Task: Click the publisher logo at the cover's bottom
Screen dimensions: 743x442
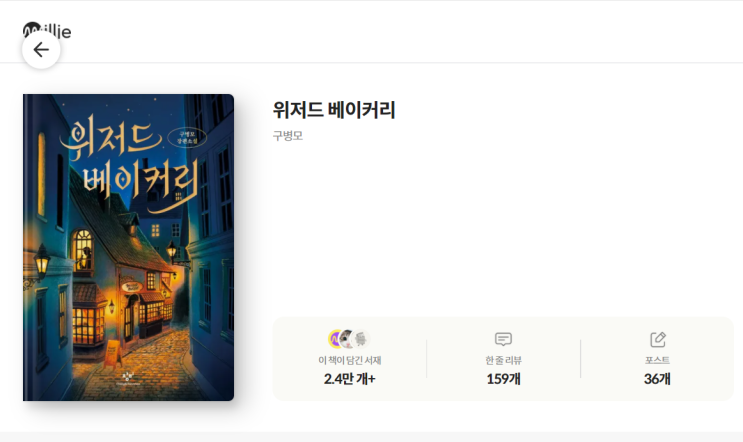Action: tap(127, 379)
